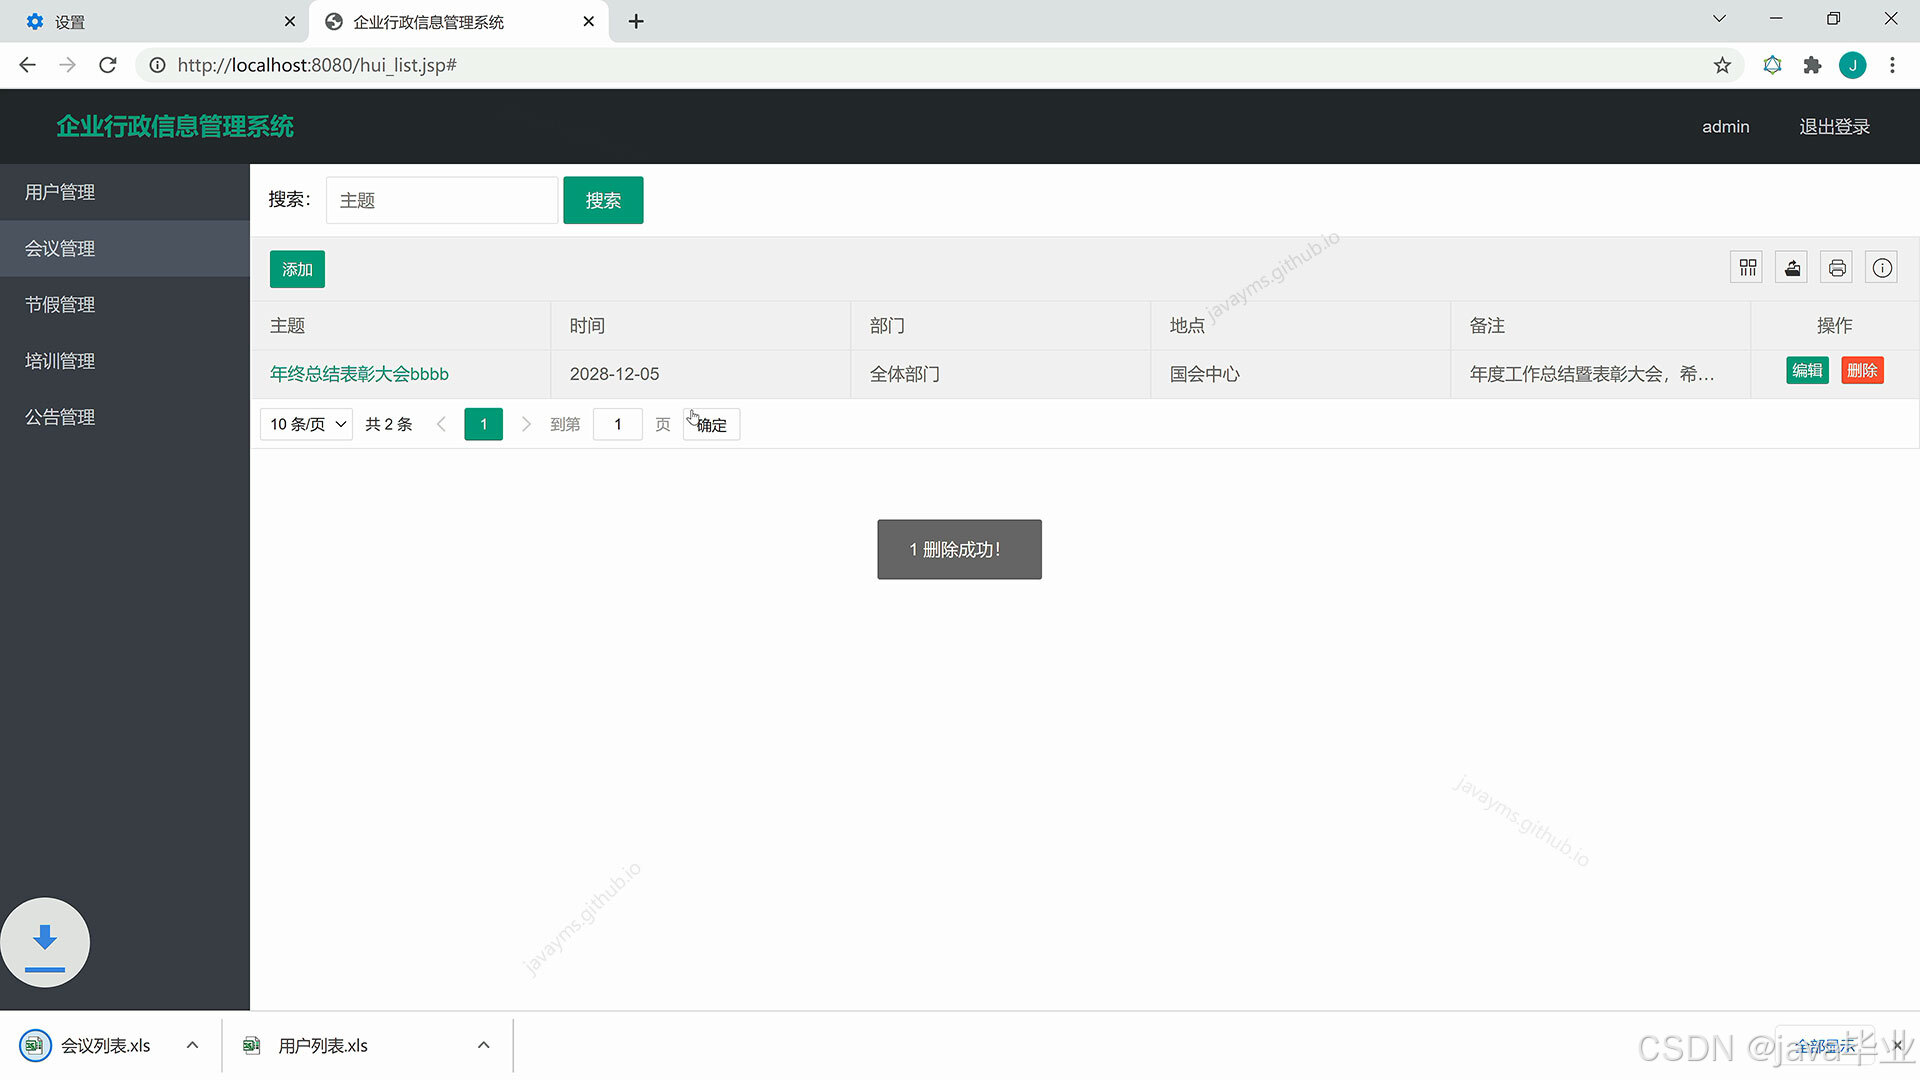Click the info icon in table toolbar
Screen dimensions: 1920x1080
click(1882, 268)
